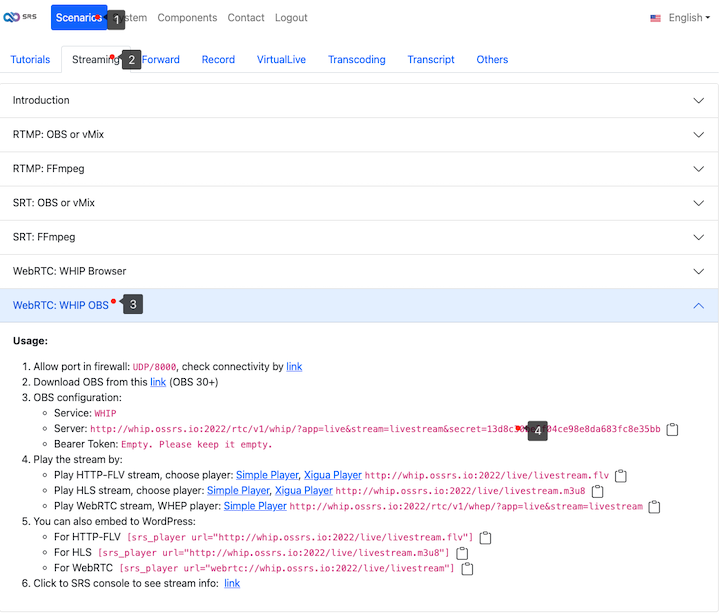Open the OBS download link
This screenshot has height=614, width=720.
tap(158, 382)
